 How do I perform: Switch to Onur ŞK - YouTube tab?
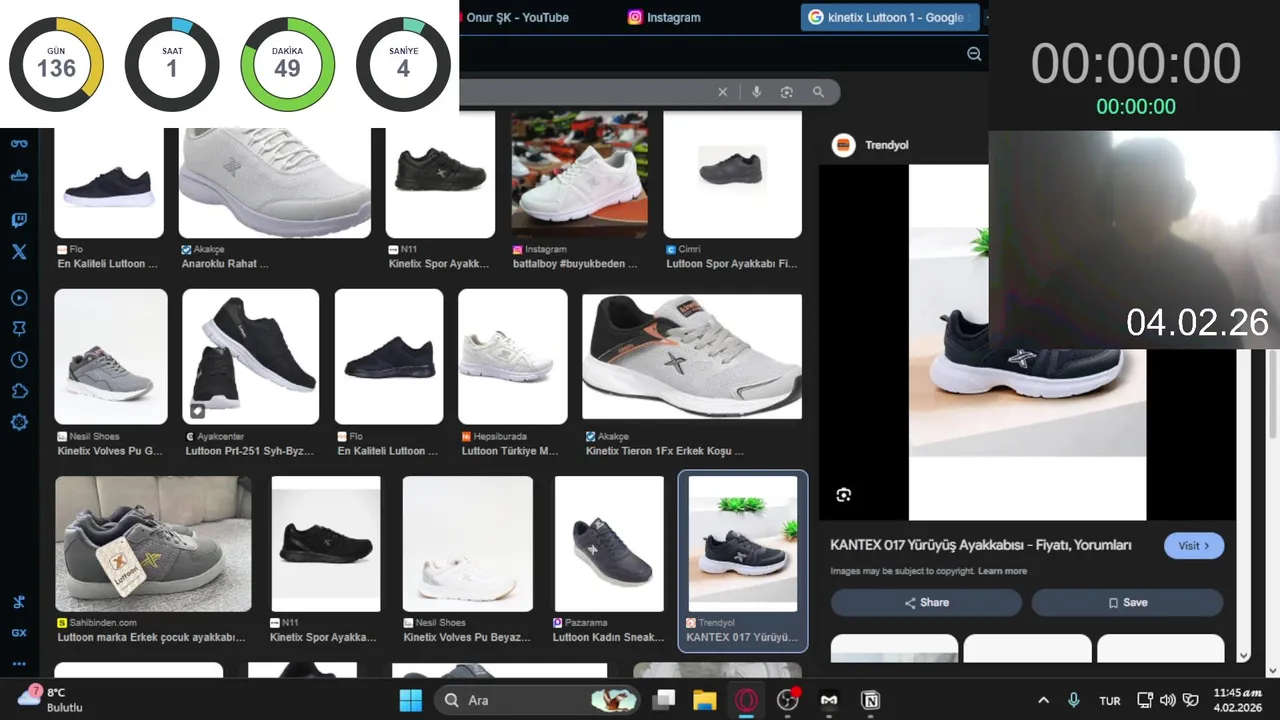(517, 17)
